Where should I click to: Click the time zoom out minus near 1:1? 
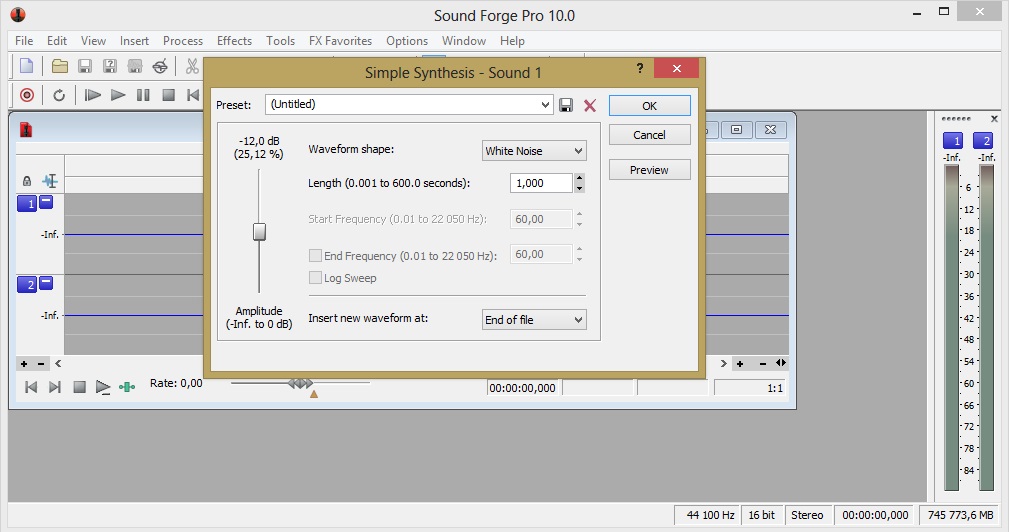click(x=762, y=364)
